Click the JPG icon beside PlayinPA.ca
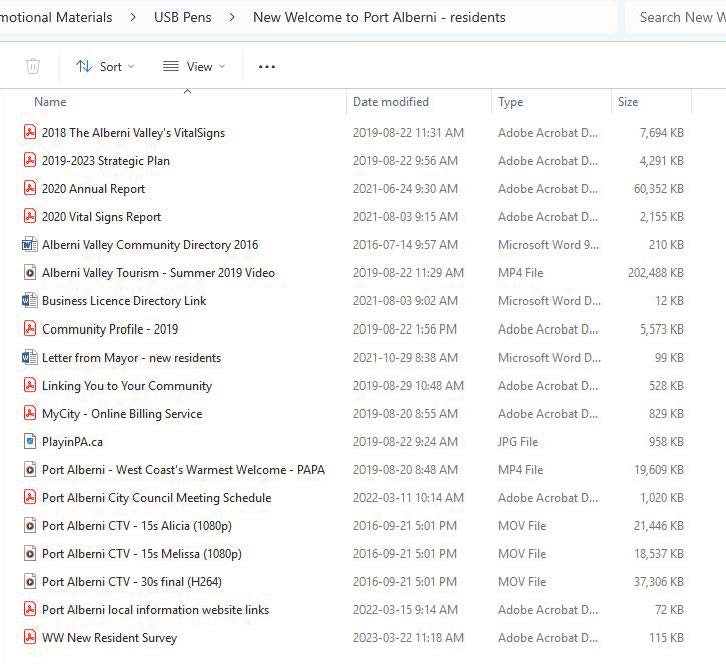Screen dimensions: 726x664 (x=30, y=441)
